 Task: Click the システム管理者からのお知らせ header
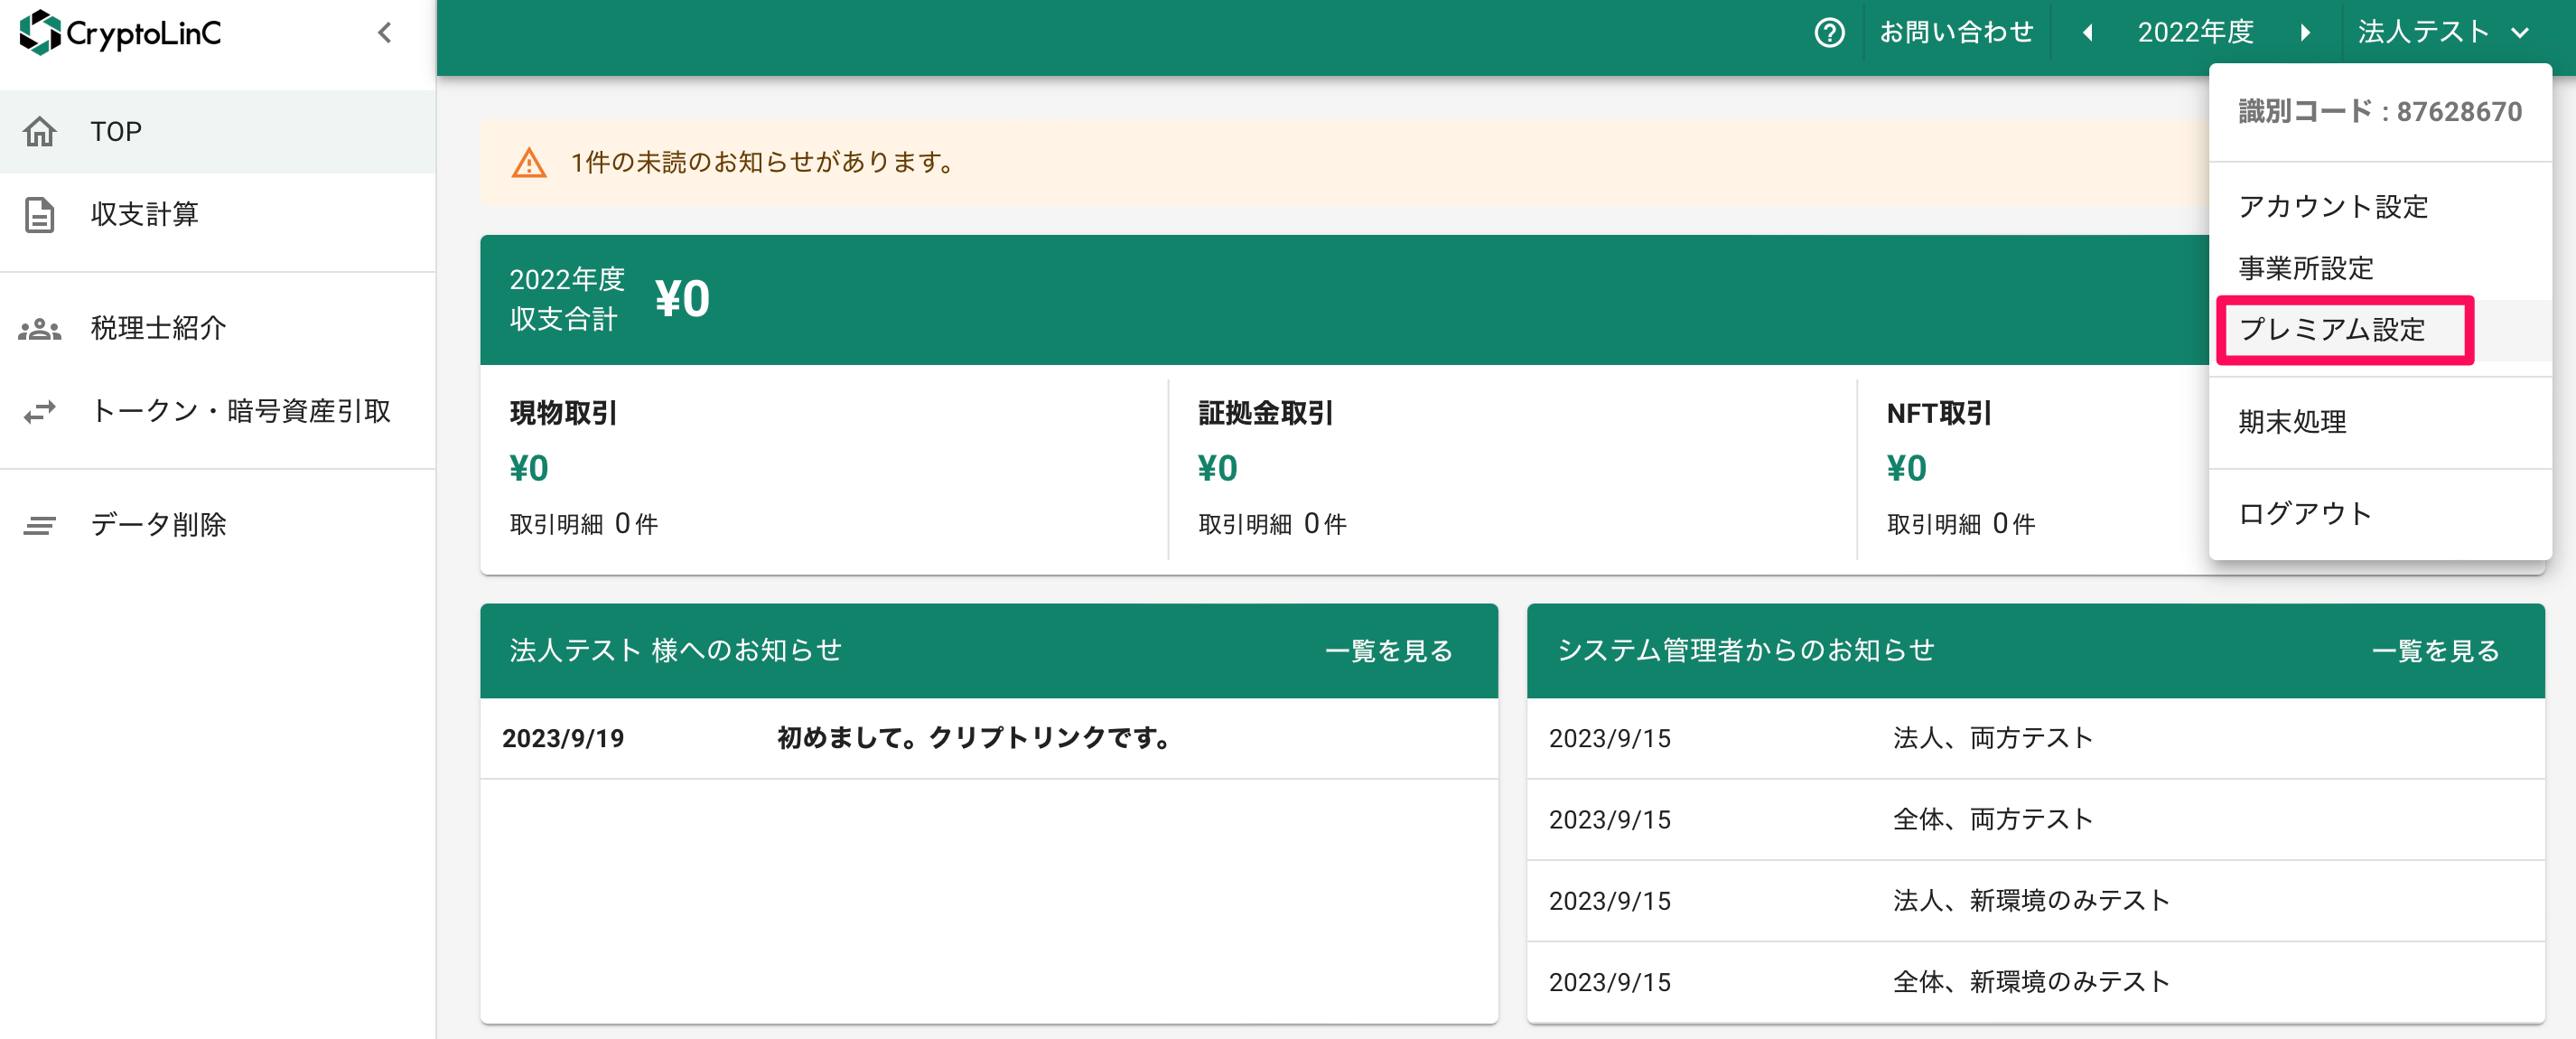tap(1746, 651)
